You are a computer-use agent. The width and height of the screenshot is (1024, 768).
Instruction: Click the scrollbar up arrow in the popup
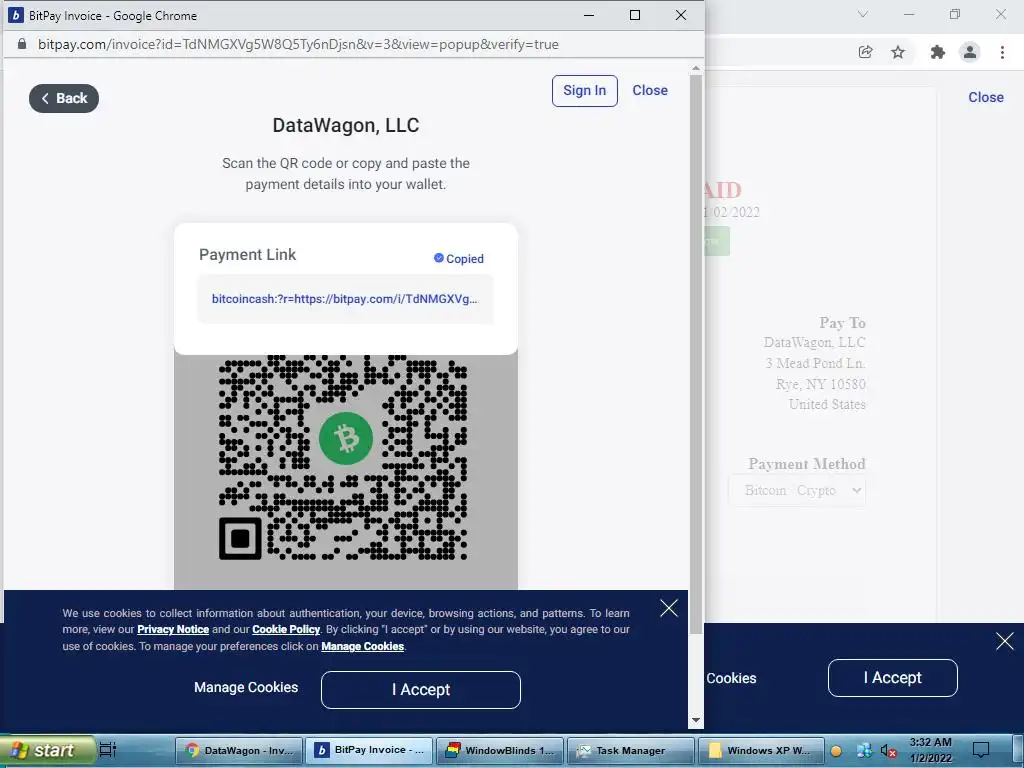click(696, 68)
